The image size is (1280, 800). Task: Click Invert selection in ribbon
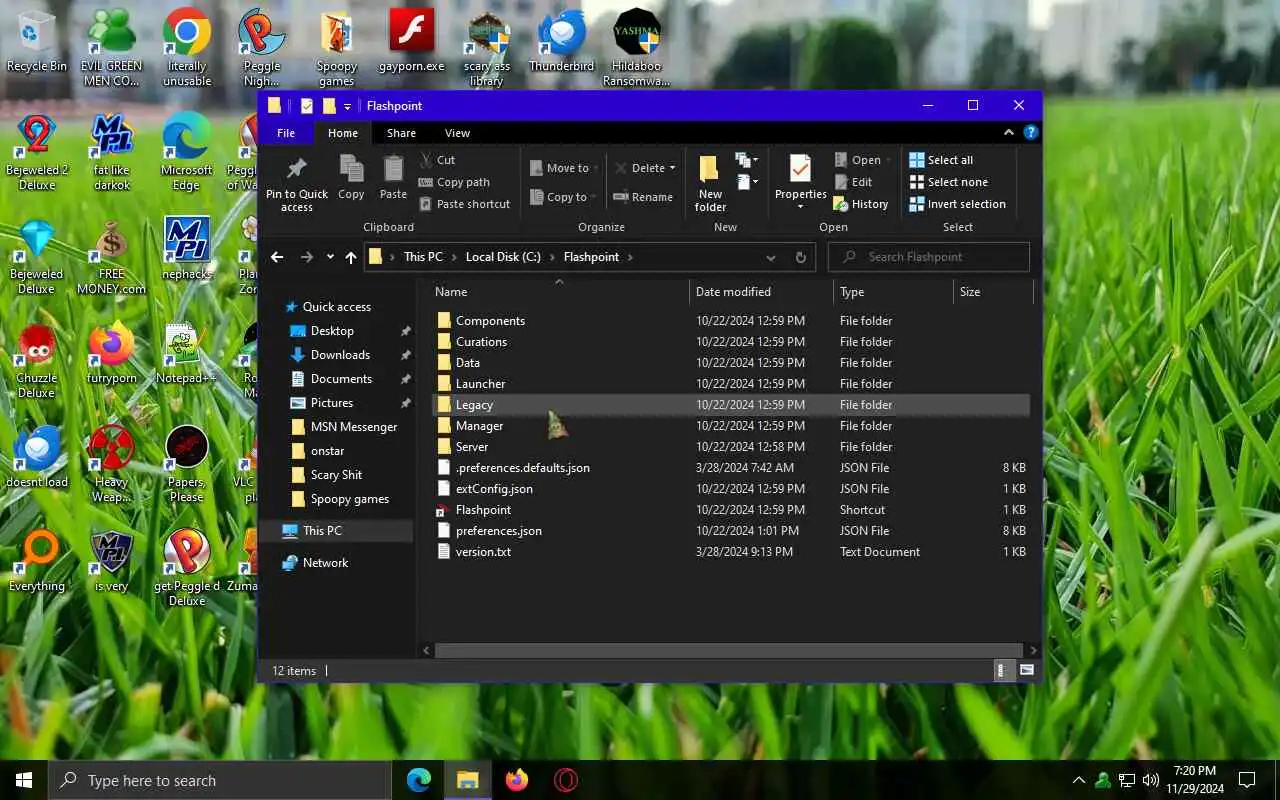tap(957, 204)
